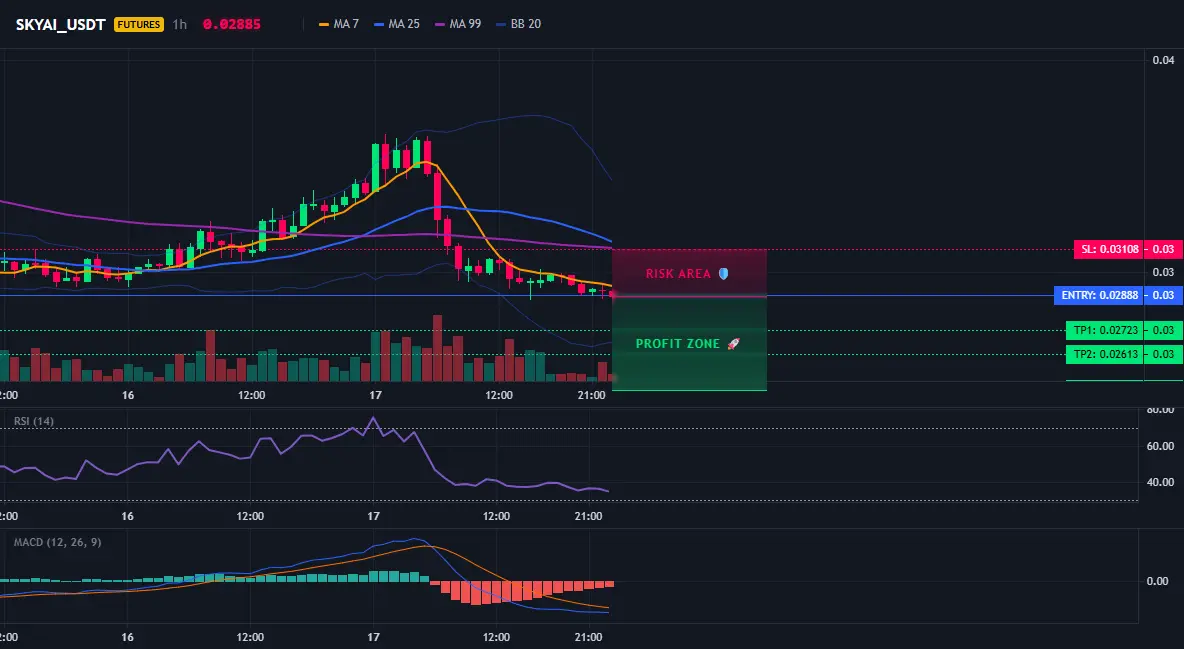Click the 0.04 price axis label

tap(1164, 60)
